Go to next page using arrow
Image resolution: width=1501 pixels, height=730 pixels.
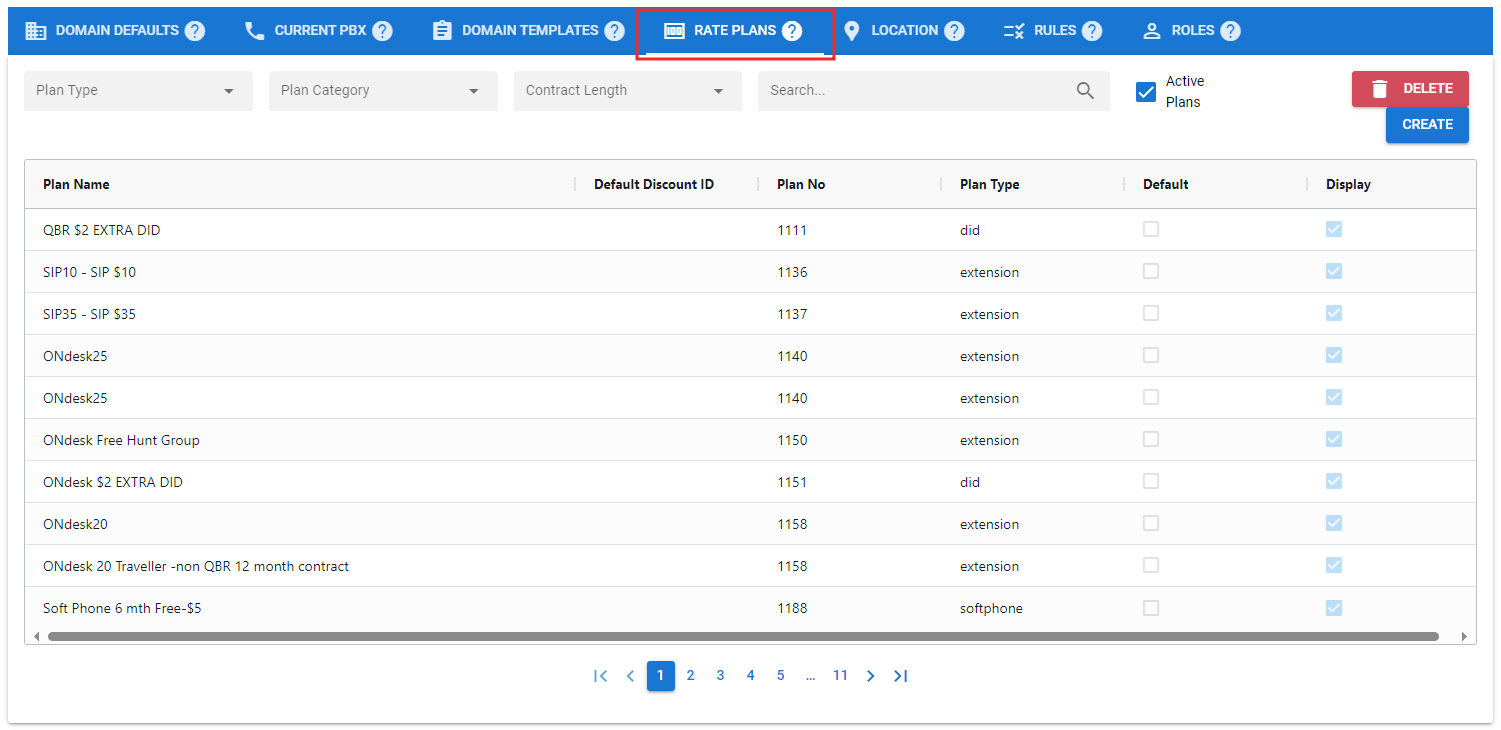[870, 676]
